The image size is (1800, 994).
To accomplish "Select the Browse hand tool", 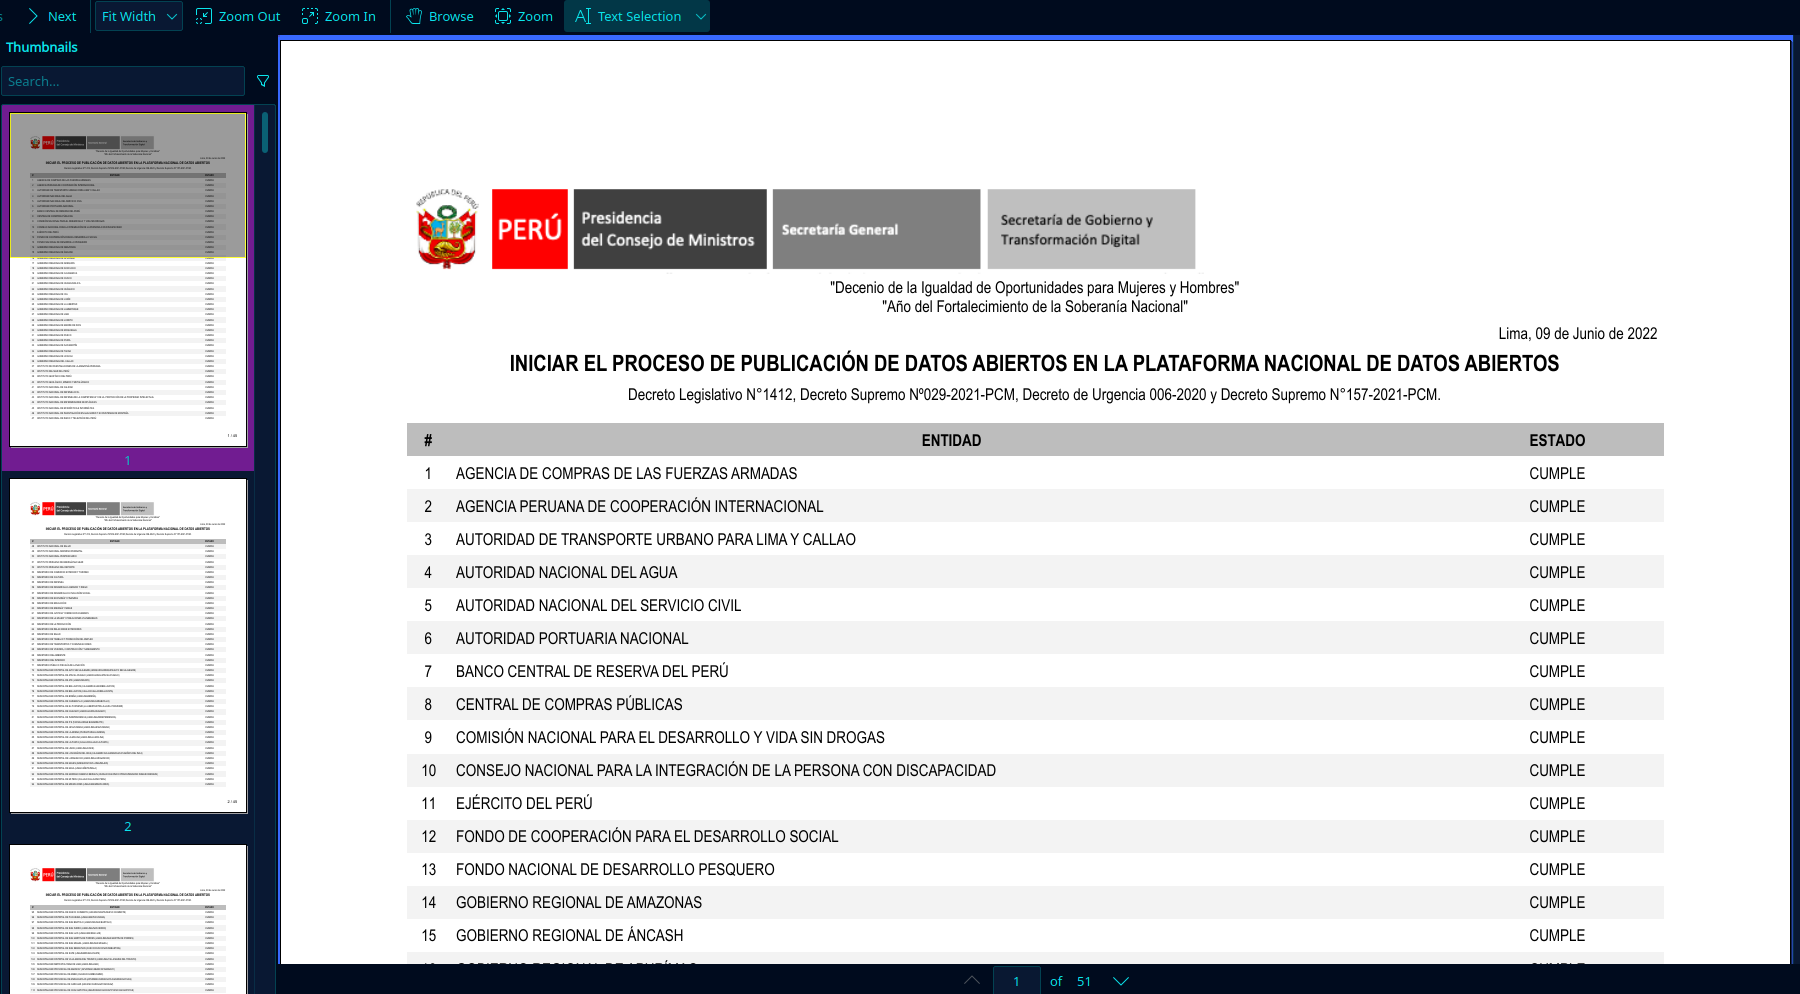I will (x=440, y=16).
